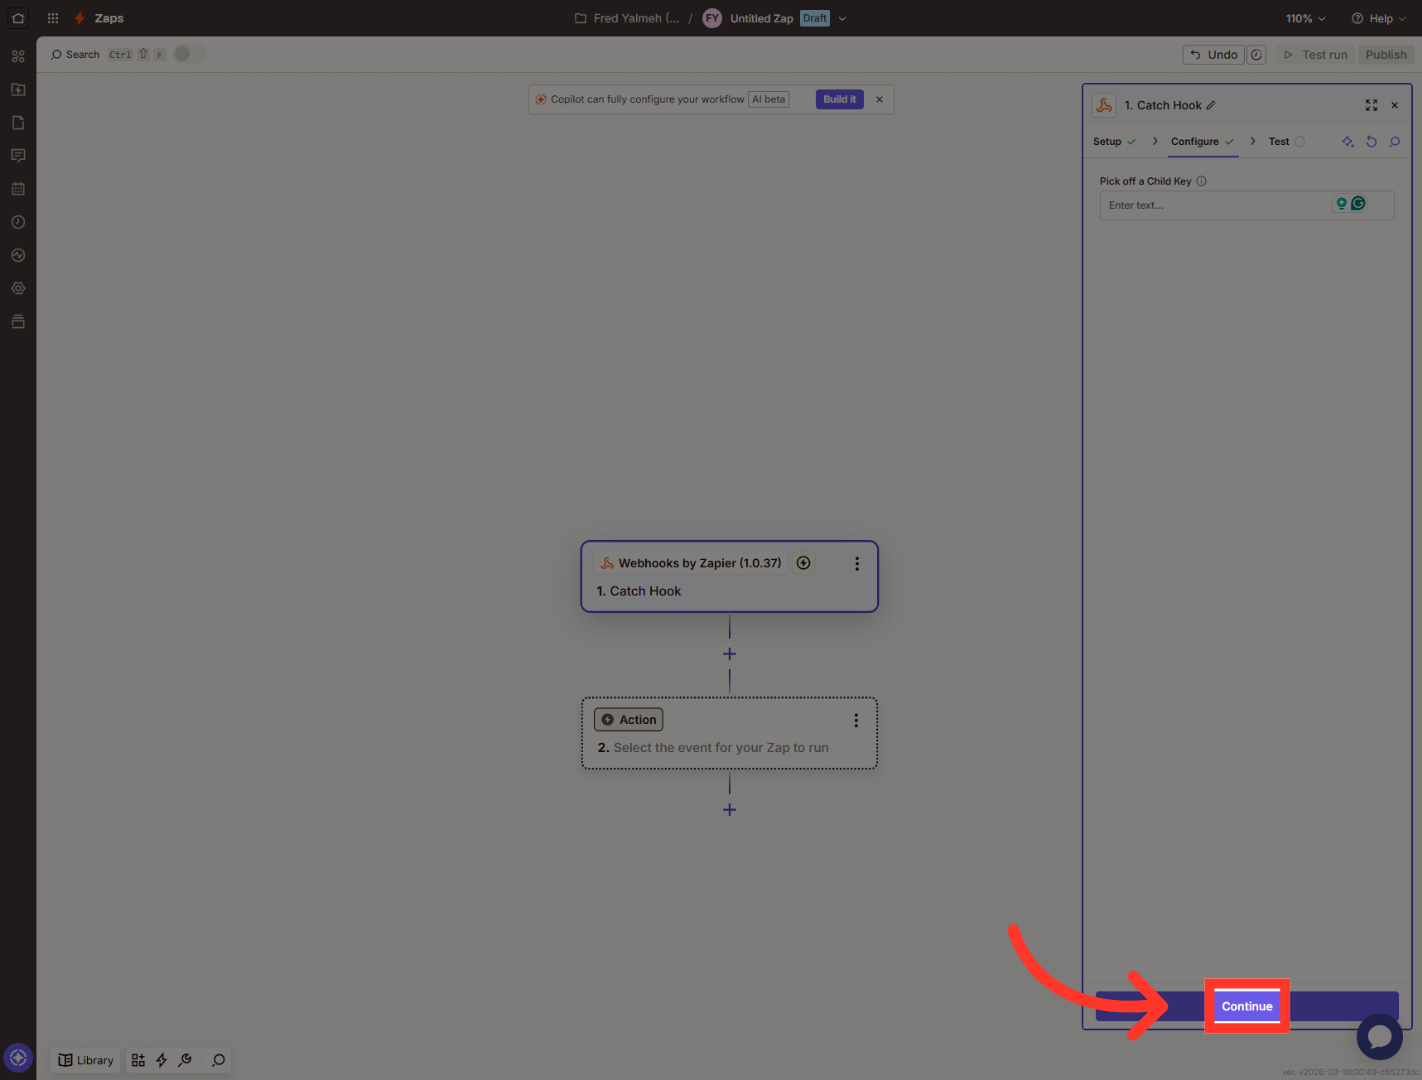The image size is (1422, 1080).
Task: Open the chat support bubble
Action: [x=1379, y=1036]
